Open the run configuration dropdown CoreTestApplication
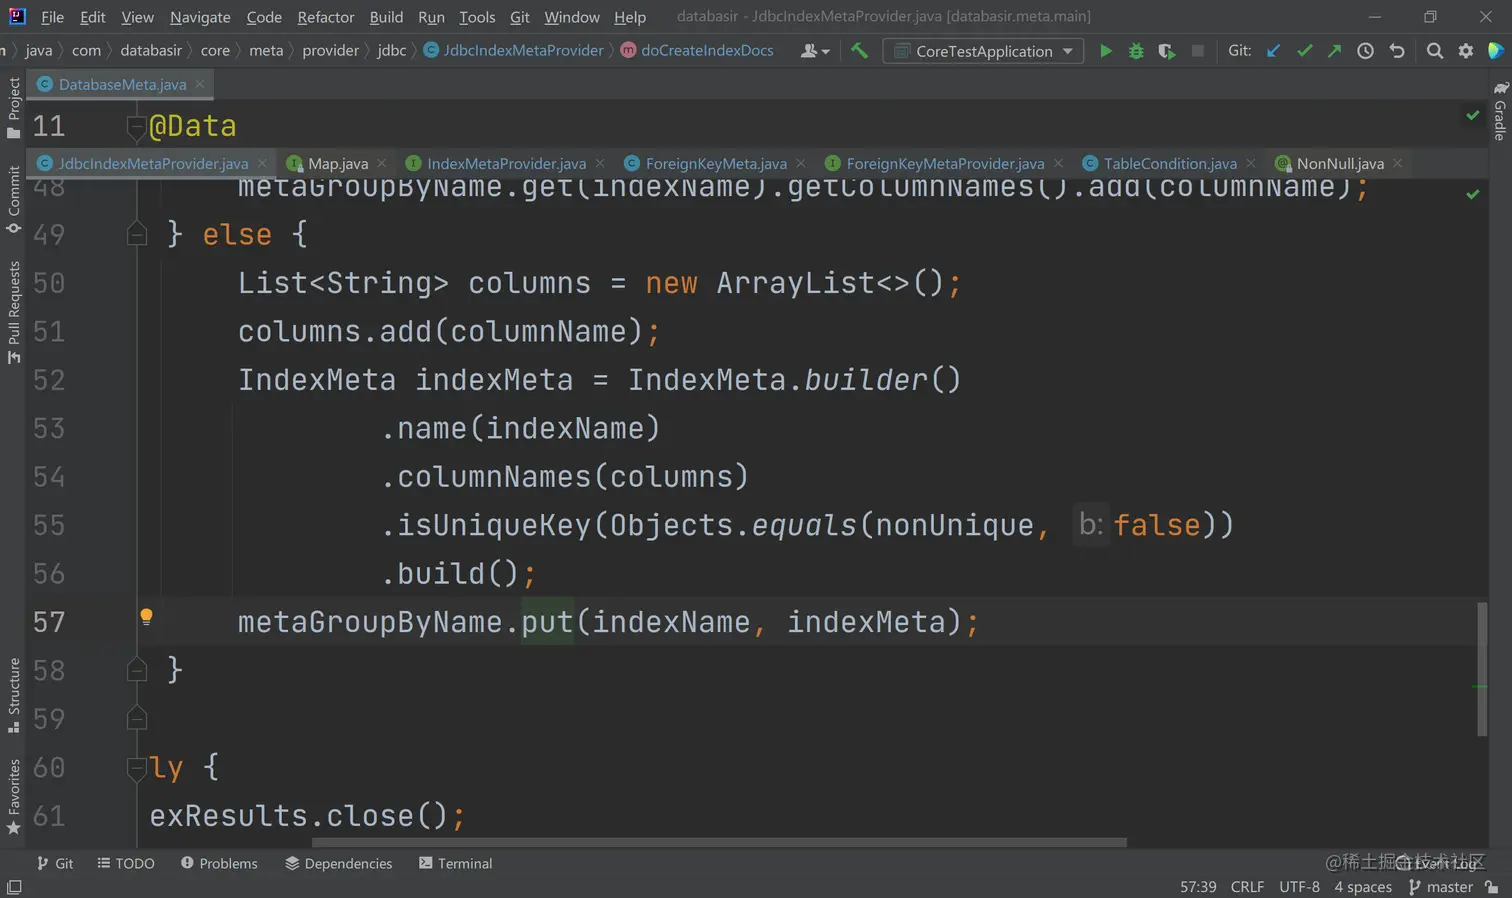This screenshot has height=898, width=1512. coord(983,51)
